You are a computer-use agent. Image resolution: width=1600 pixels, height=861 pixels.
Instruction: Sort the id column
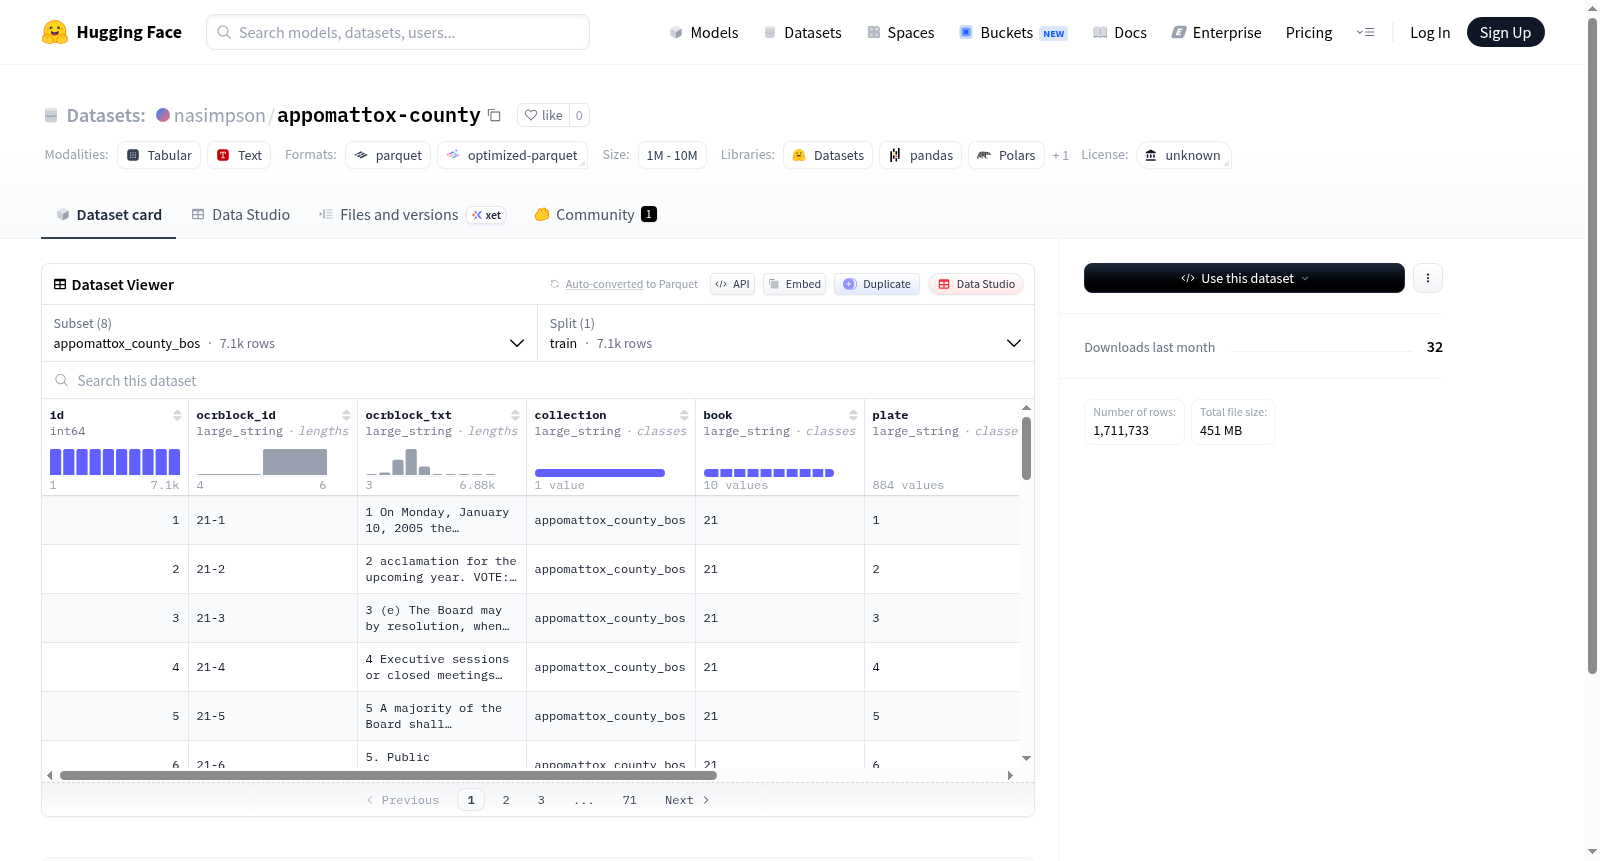177,415
